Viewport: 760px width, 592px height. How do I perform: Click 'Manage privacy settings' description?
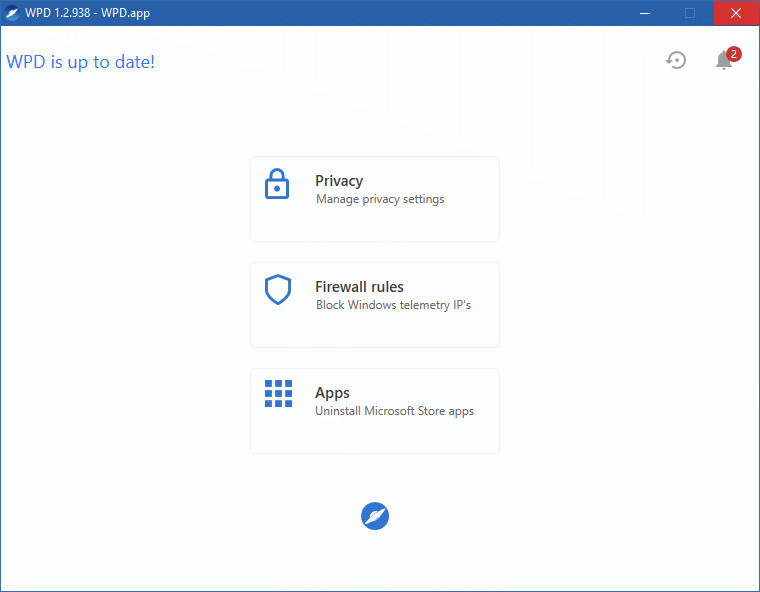(380, 199)
